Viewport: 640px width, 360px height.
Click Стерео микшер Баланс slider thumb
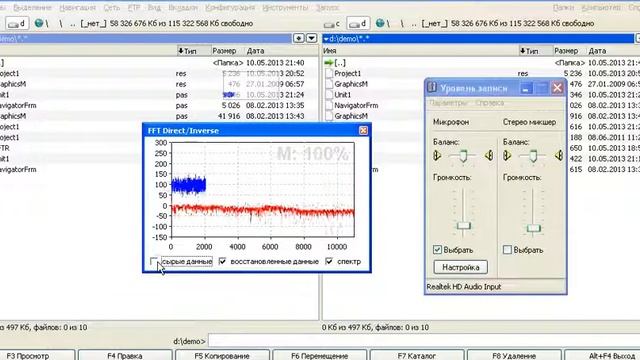pos(533,156)
